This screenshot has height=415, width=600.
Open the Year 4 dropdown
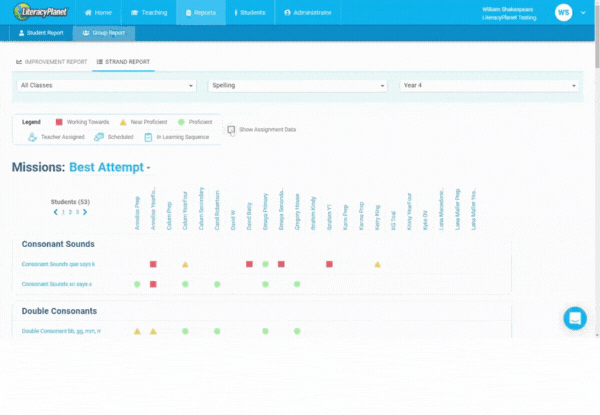489,86
